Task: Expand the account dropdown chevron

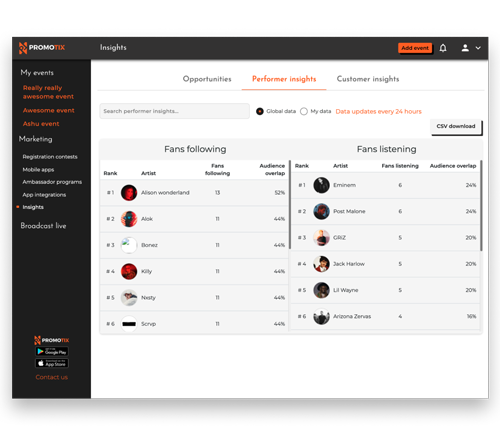Action: [478, 48]
